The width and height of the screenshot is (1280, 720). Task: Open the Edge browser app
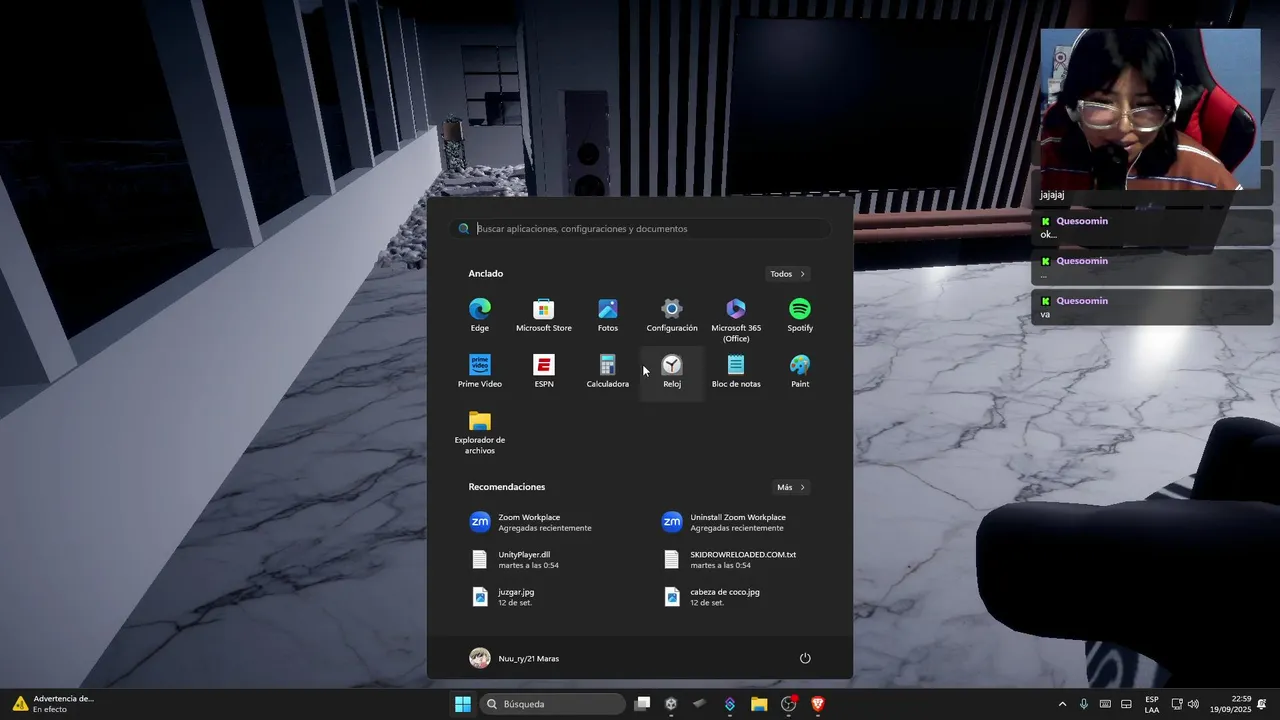tap(480, 315)
